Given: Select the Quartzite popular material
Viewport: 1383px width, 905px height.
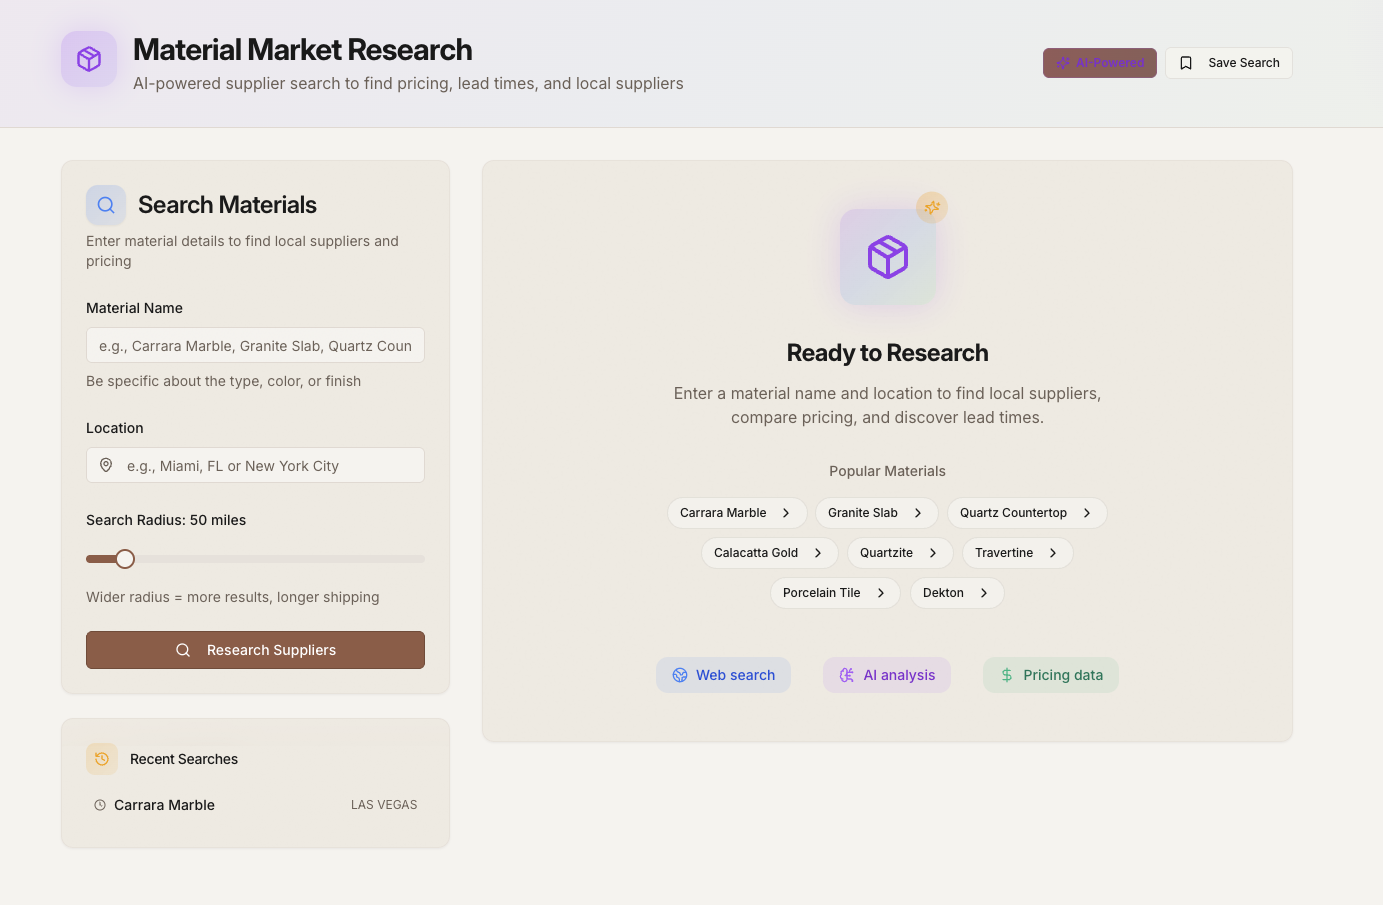Looking at the screenshot, I should [900, 553].
